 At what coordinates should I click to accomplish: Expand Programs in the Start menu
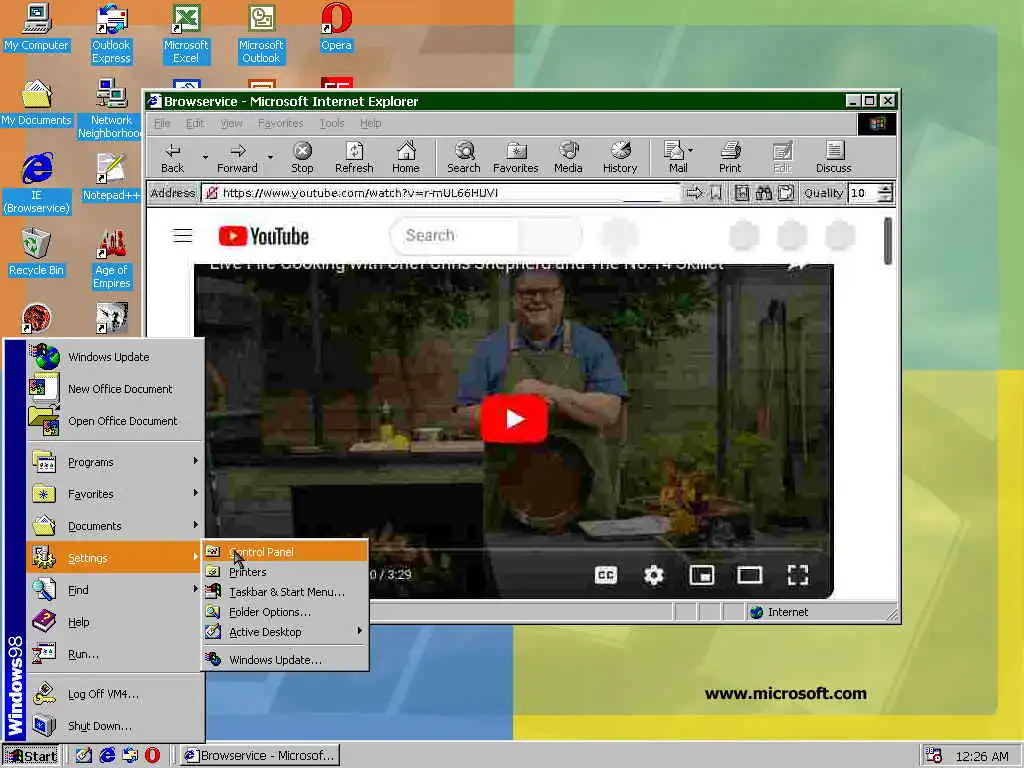point(115,462)
